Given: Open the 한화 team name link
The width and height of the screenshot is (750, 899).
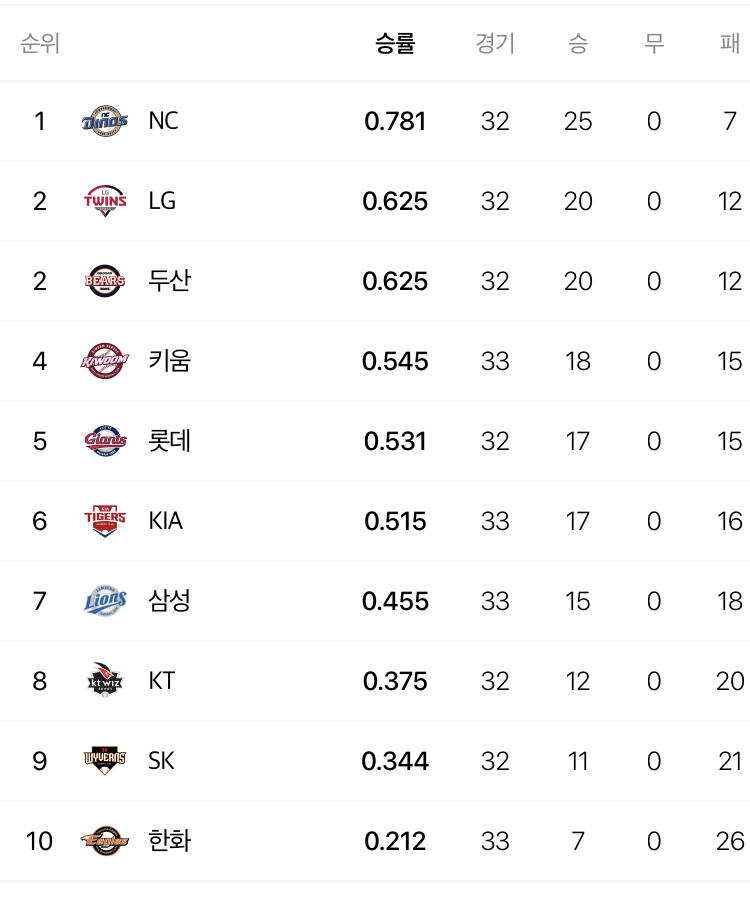Looking at the screenshot, I should pyautogui.click(x=169, y=841).
